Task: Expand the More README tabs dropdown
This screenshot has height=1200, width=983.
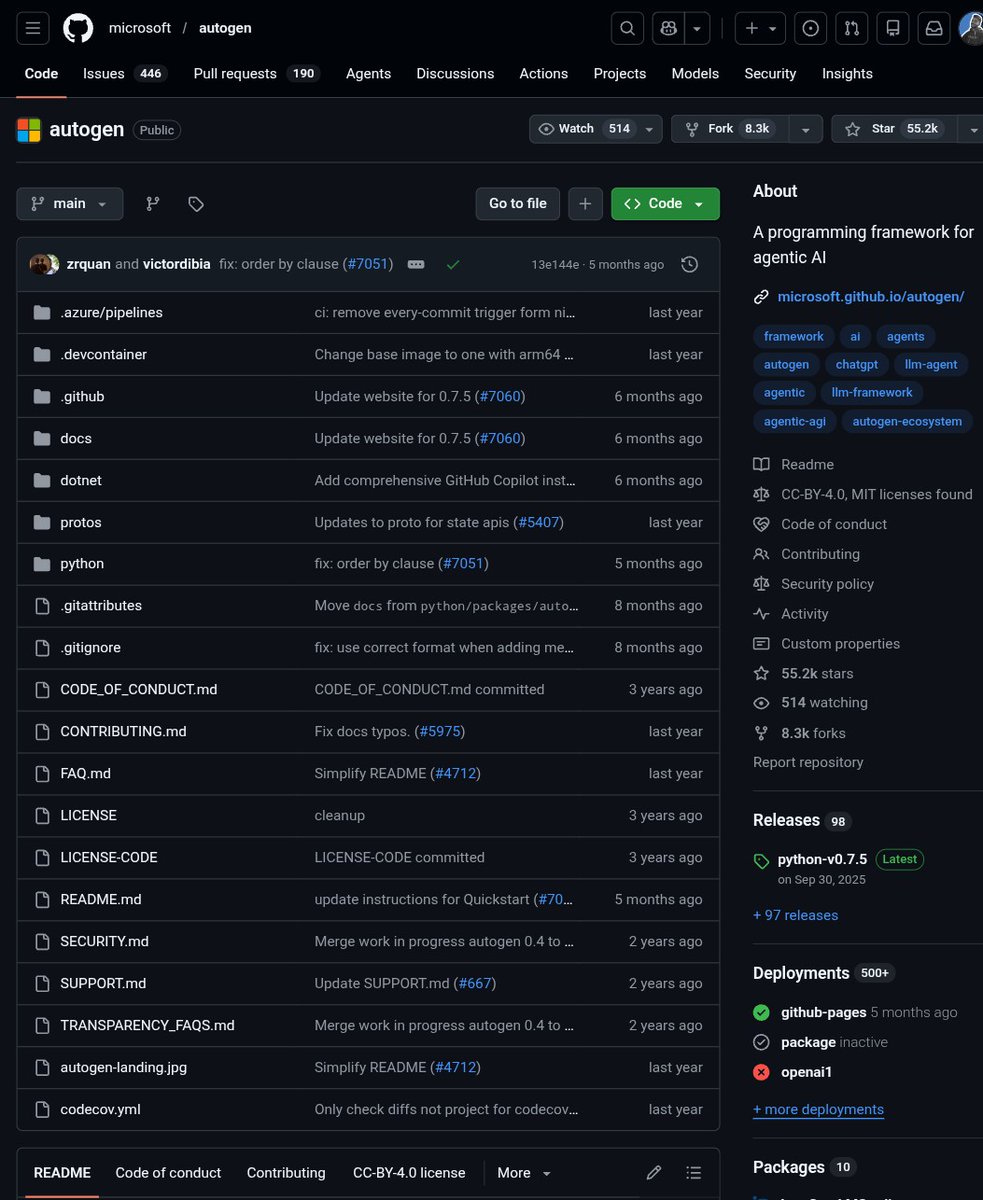Action: tap(524, 1173)
